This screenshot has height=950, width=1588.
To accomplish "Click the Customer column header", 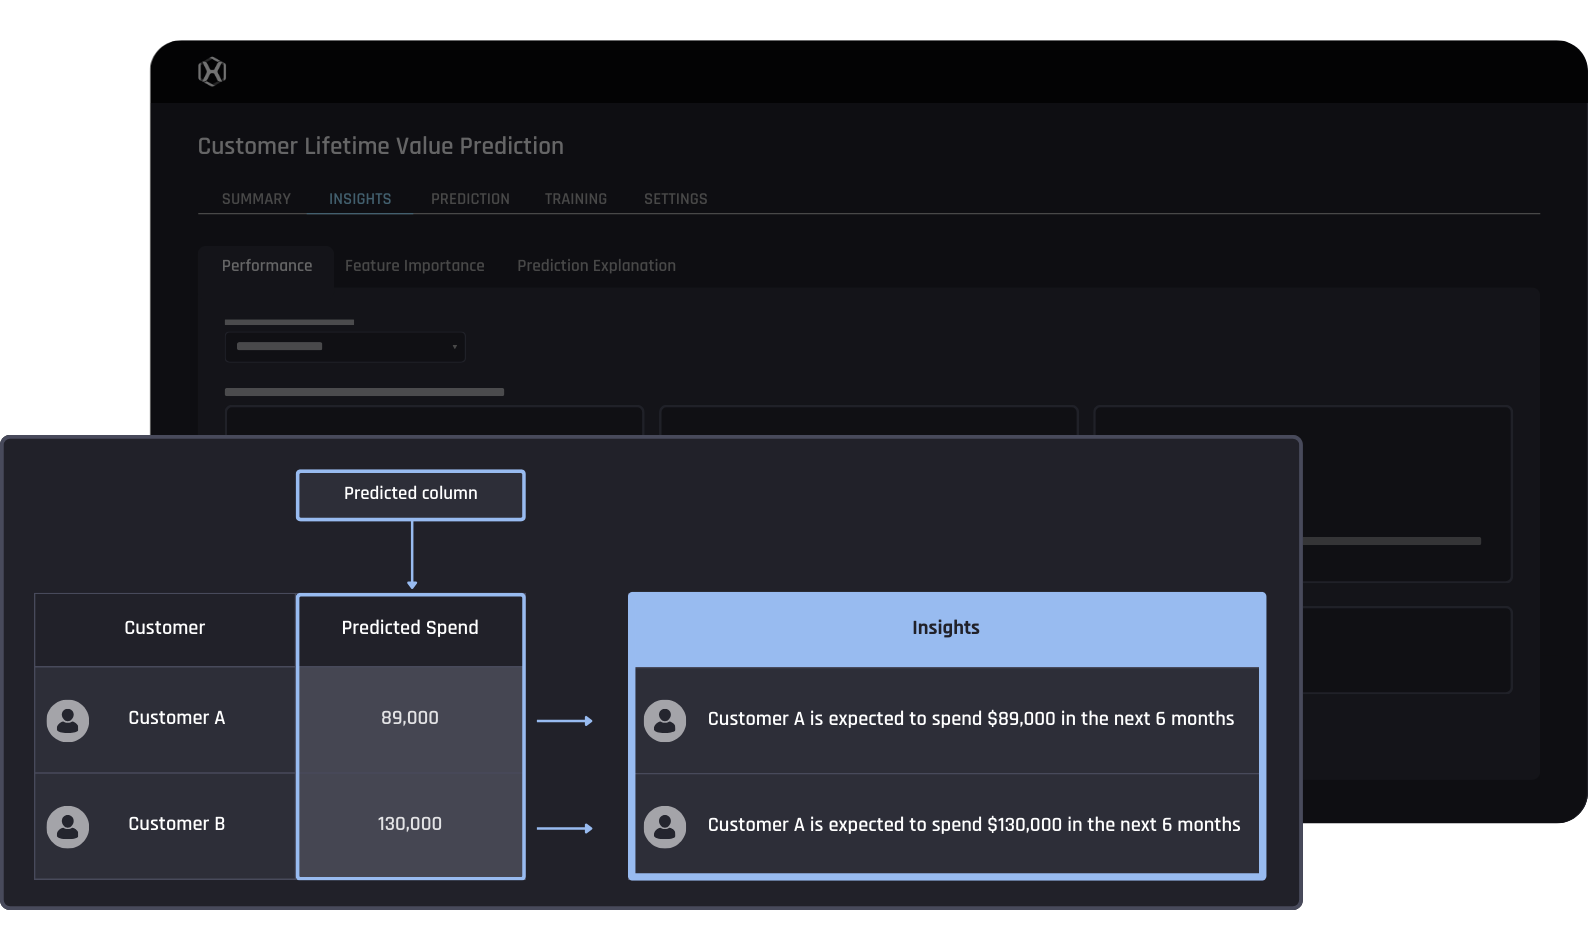I will point(165,629).
